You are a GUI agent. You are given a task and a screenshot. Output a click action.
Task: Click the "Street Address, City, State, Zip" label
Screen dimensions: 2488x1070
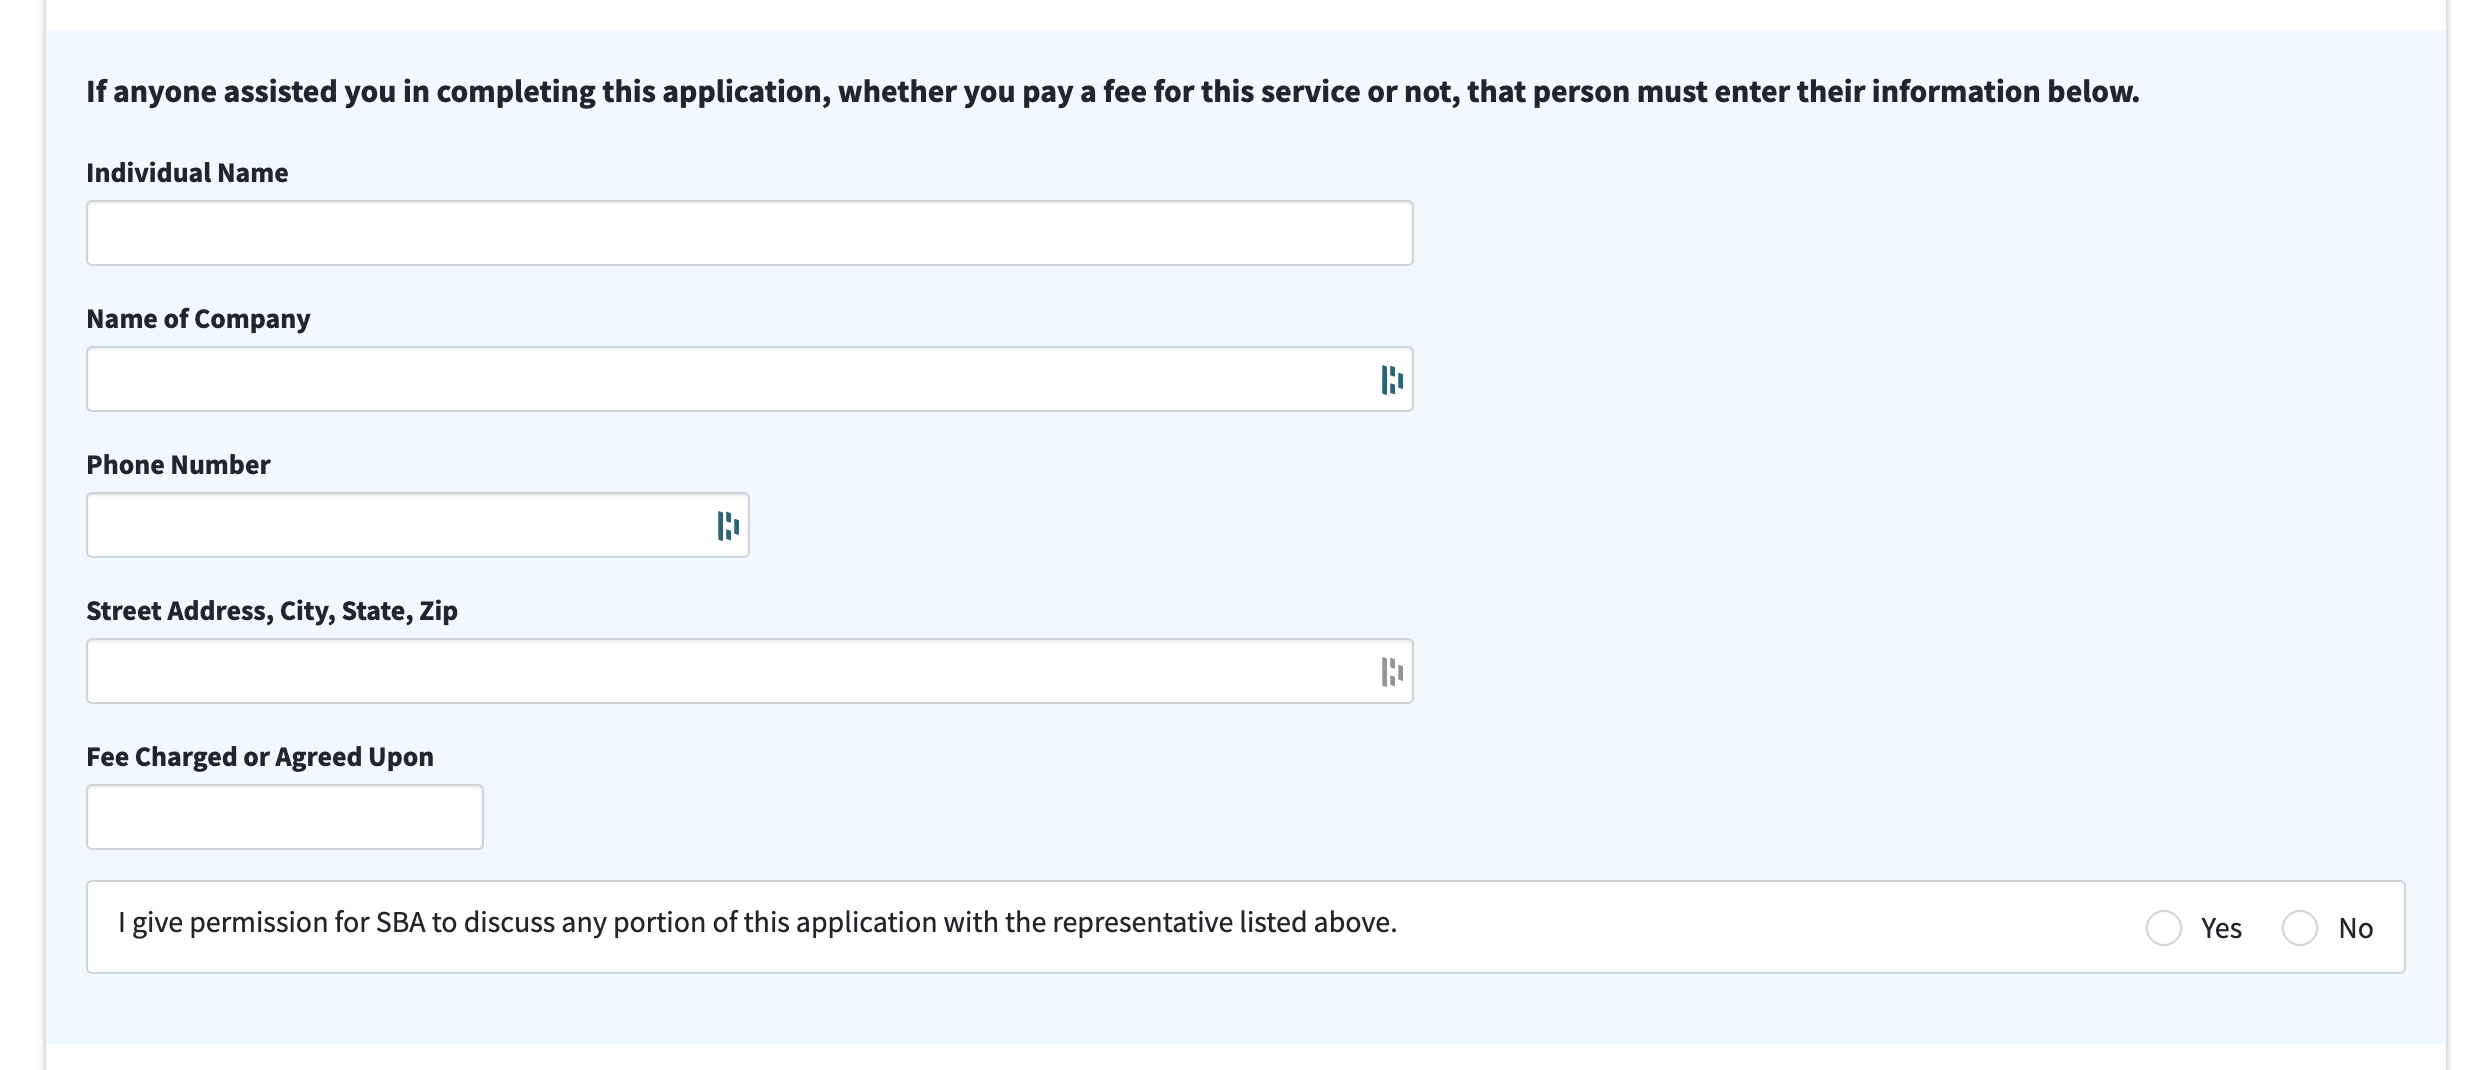pyautogui.click(x=272, y=611)
